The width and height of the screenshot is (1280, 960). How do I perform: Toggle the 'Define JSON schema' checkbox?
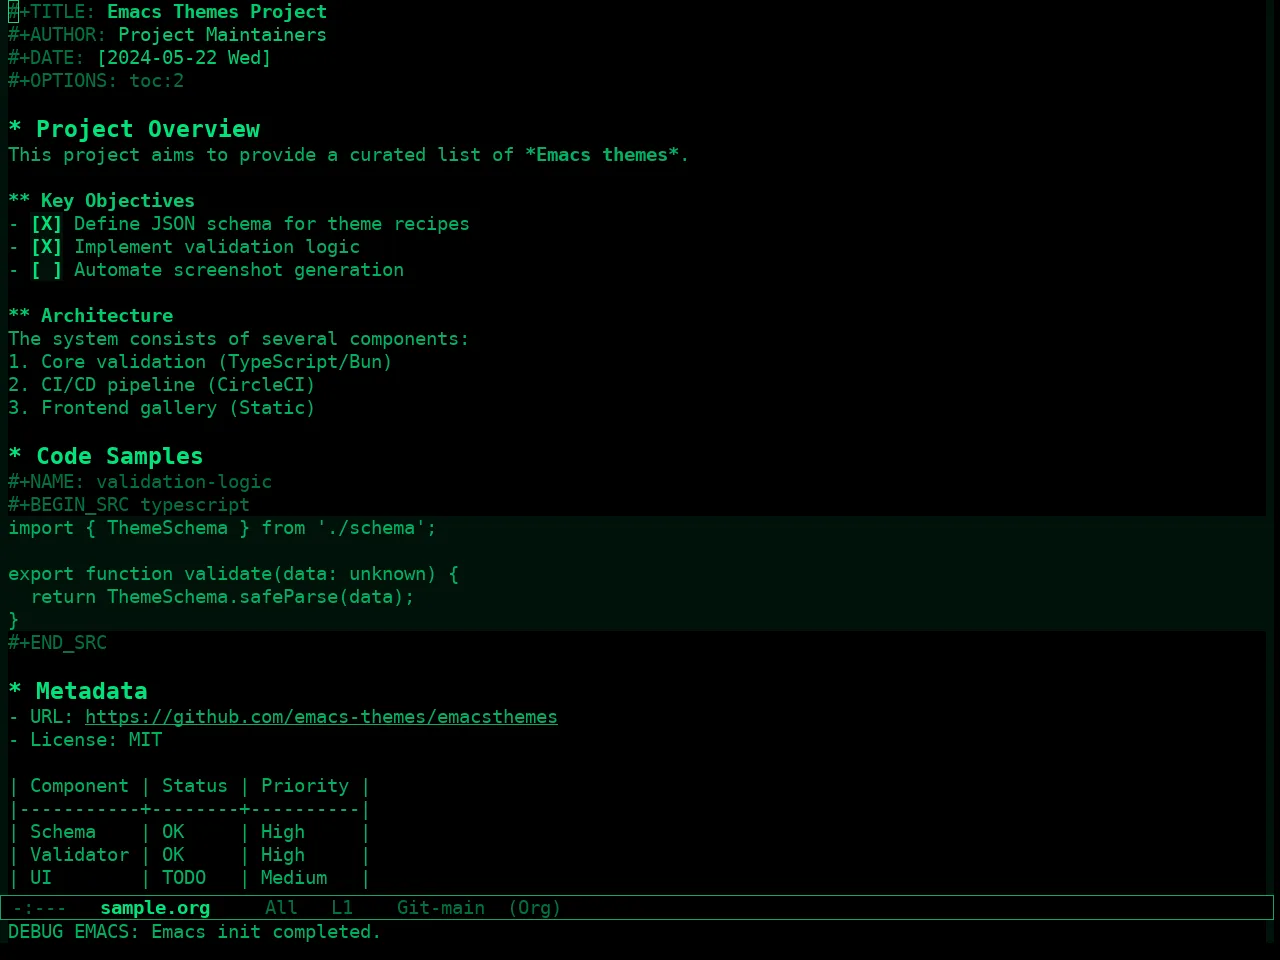click(46, 224)
